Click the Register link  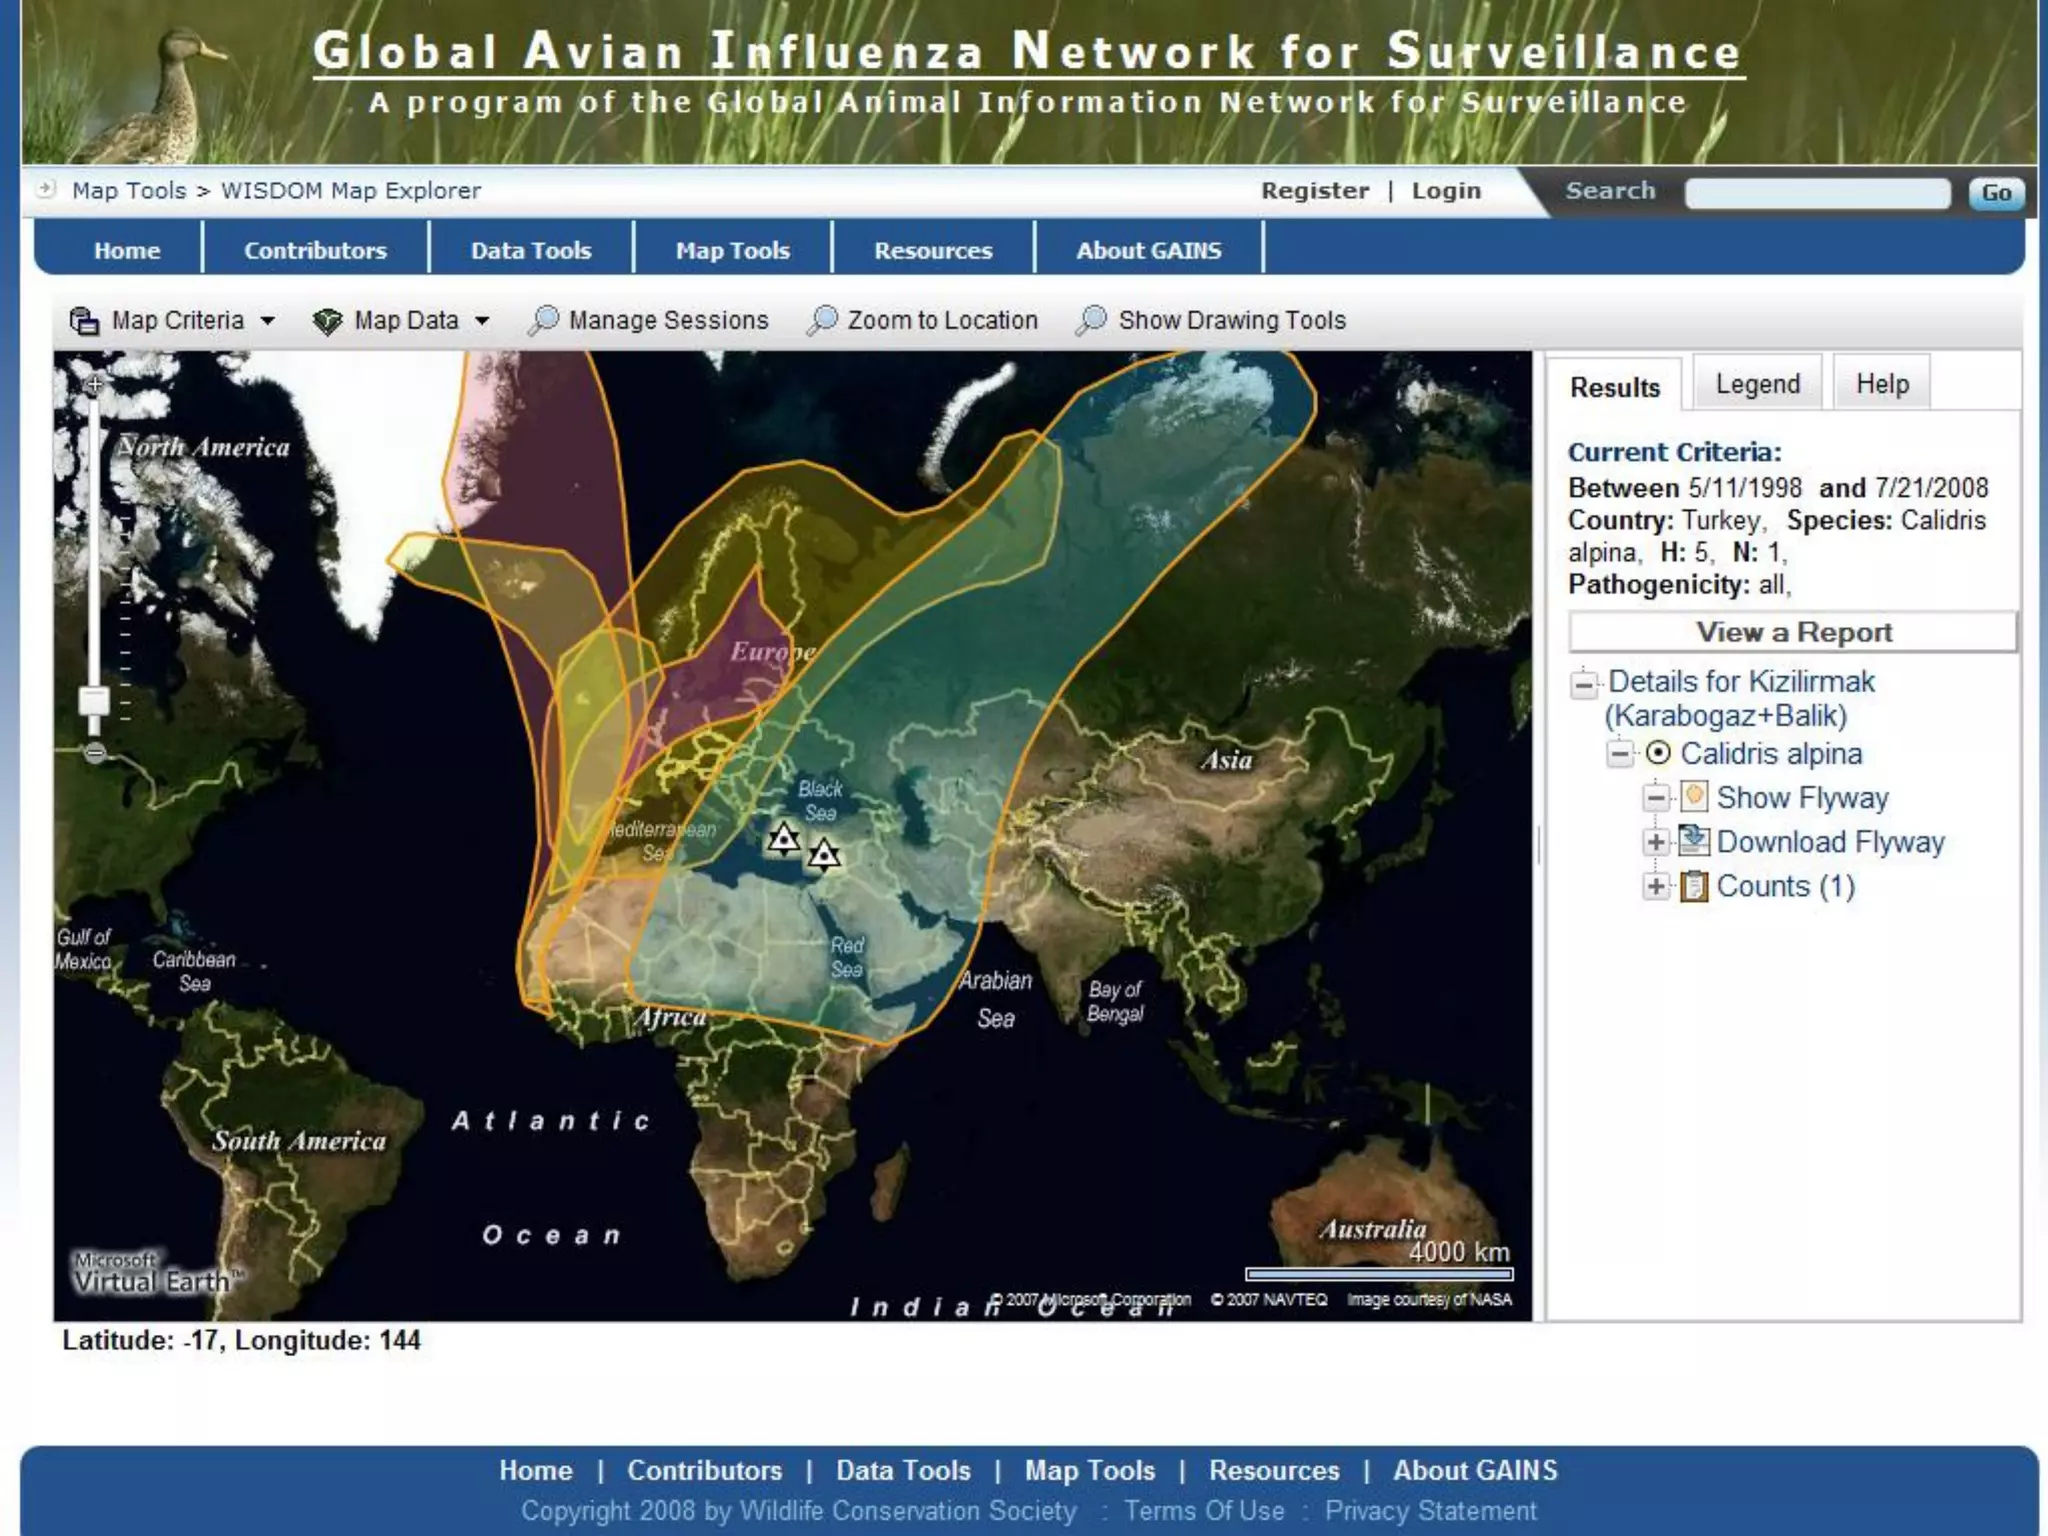point(1315,190)
